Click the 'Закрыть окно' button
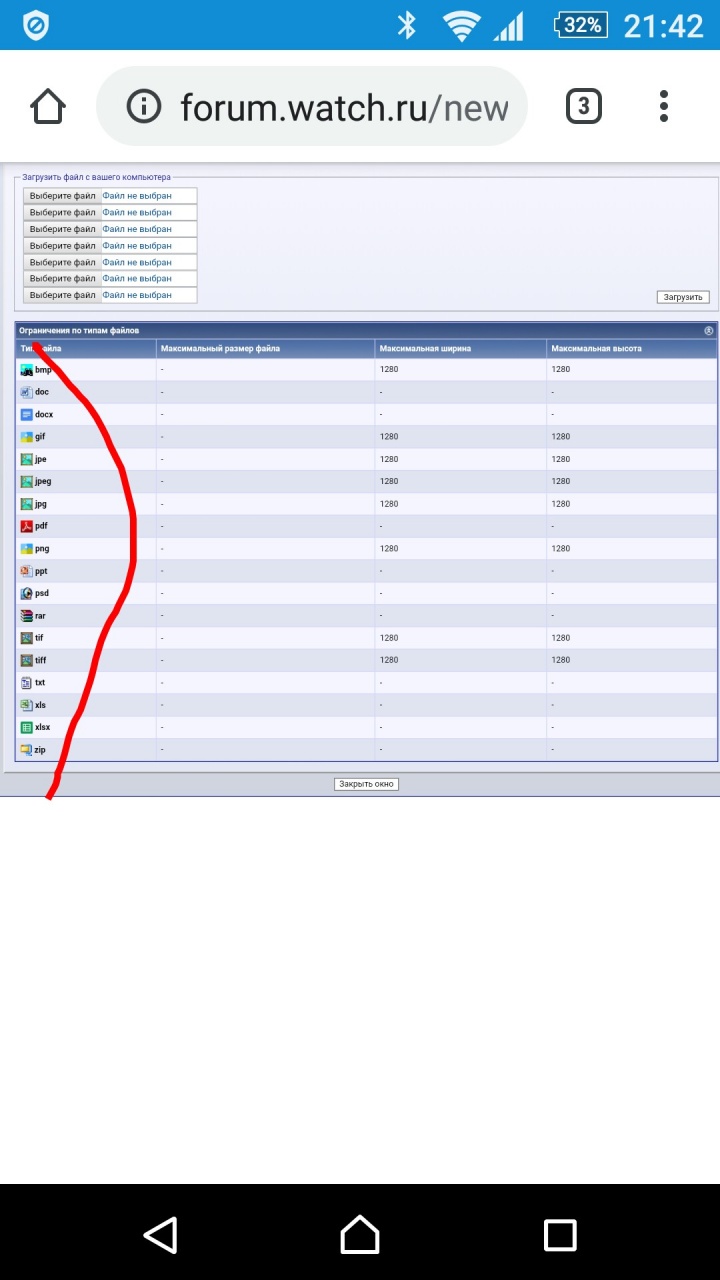 pyautogui.click(x=366, y=784)
